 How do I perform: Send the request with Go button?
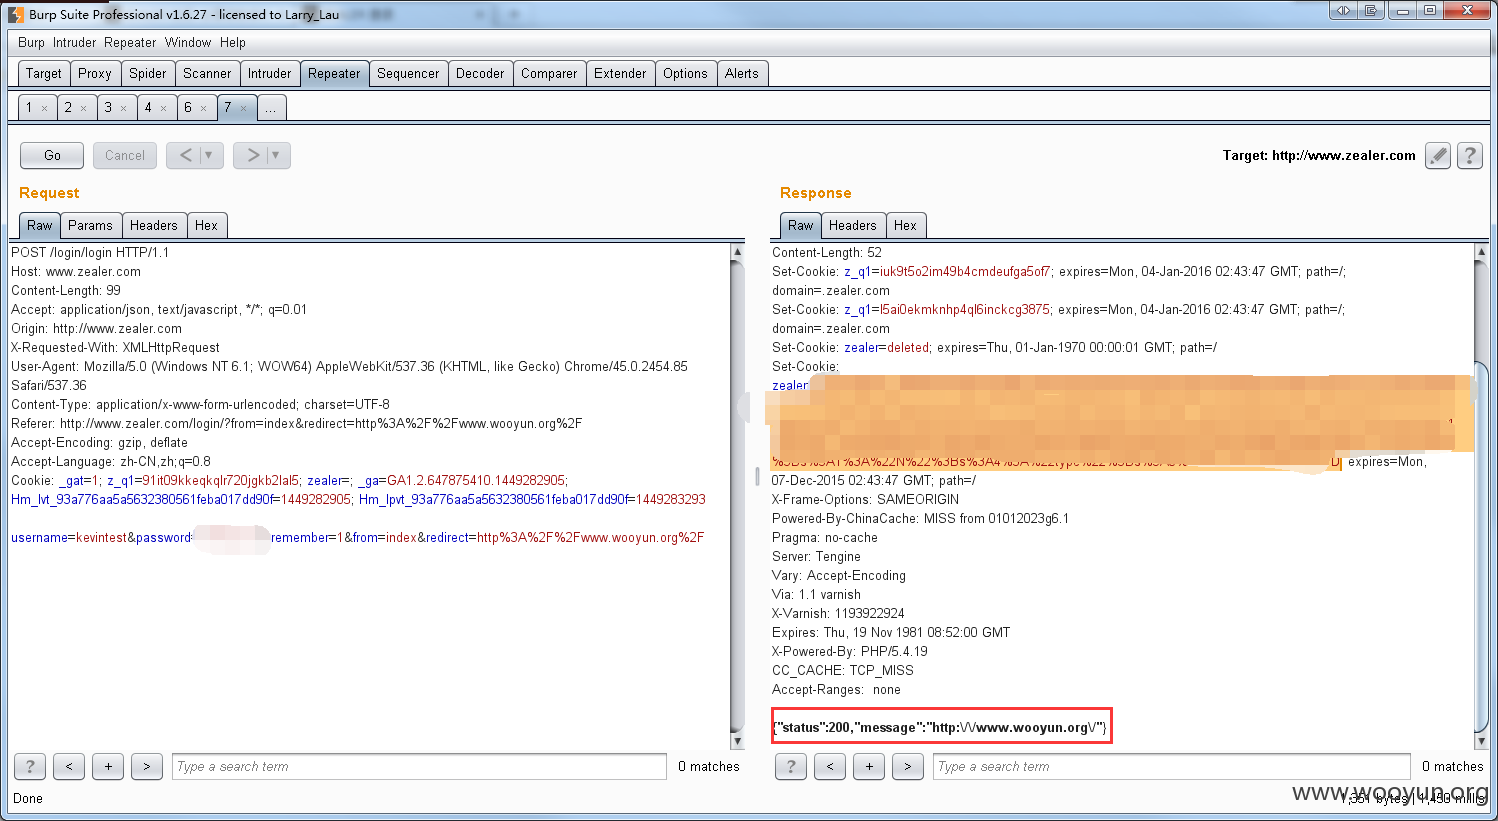pyautogui.click(x=52, y=155)
